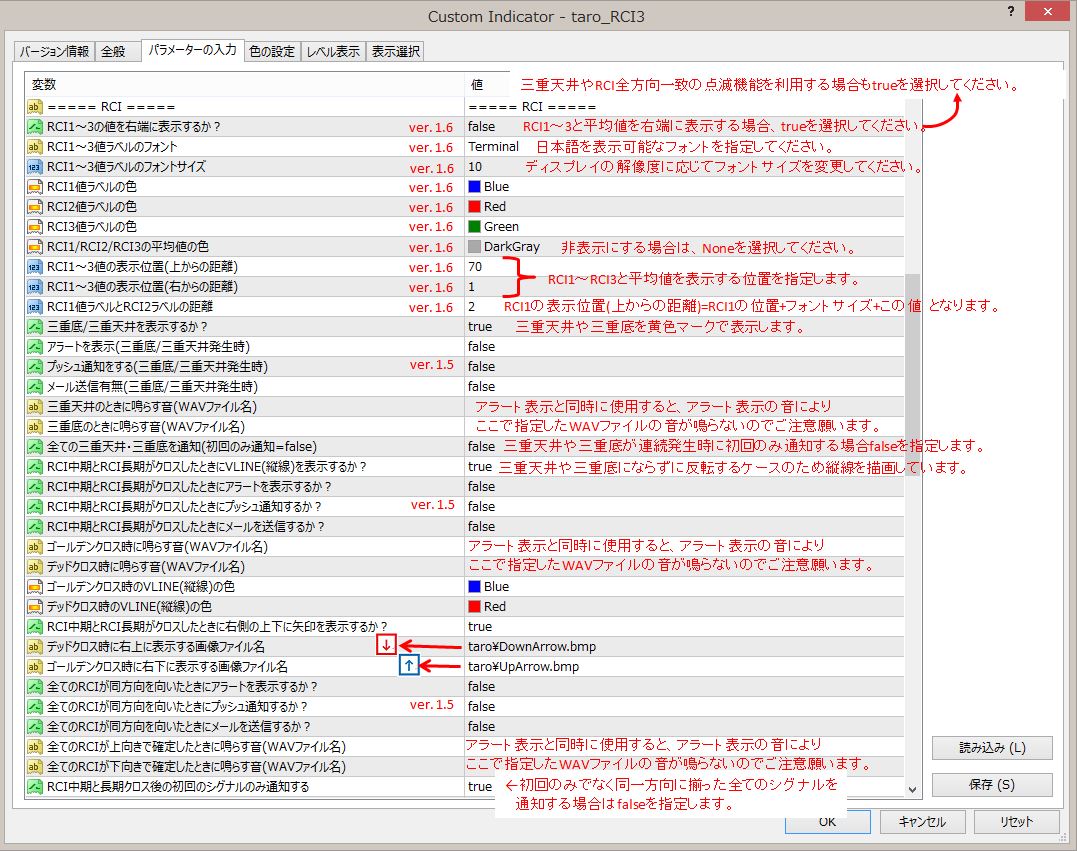Image resolution: width=1077 pixels, height=851 pixels.
Task: Open the 表示選択 tab
Action: click(x=396, y=52)
